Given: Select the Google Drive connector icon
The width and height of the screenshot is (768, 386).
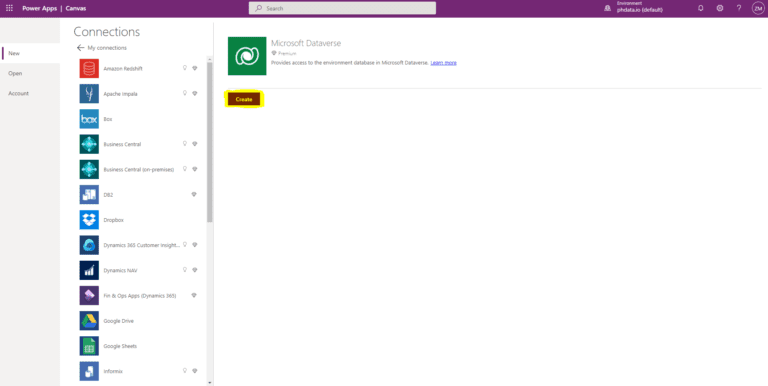Looking at the screenshot, I should click(x=89, y=321).
